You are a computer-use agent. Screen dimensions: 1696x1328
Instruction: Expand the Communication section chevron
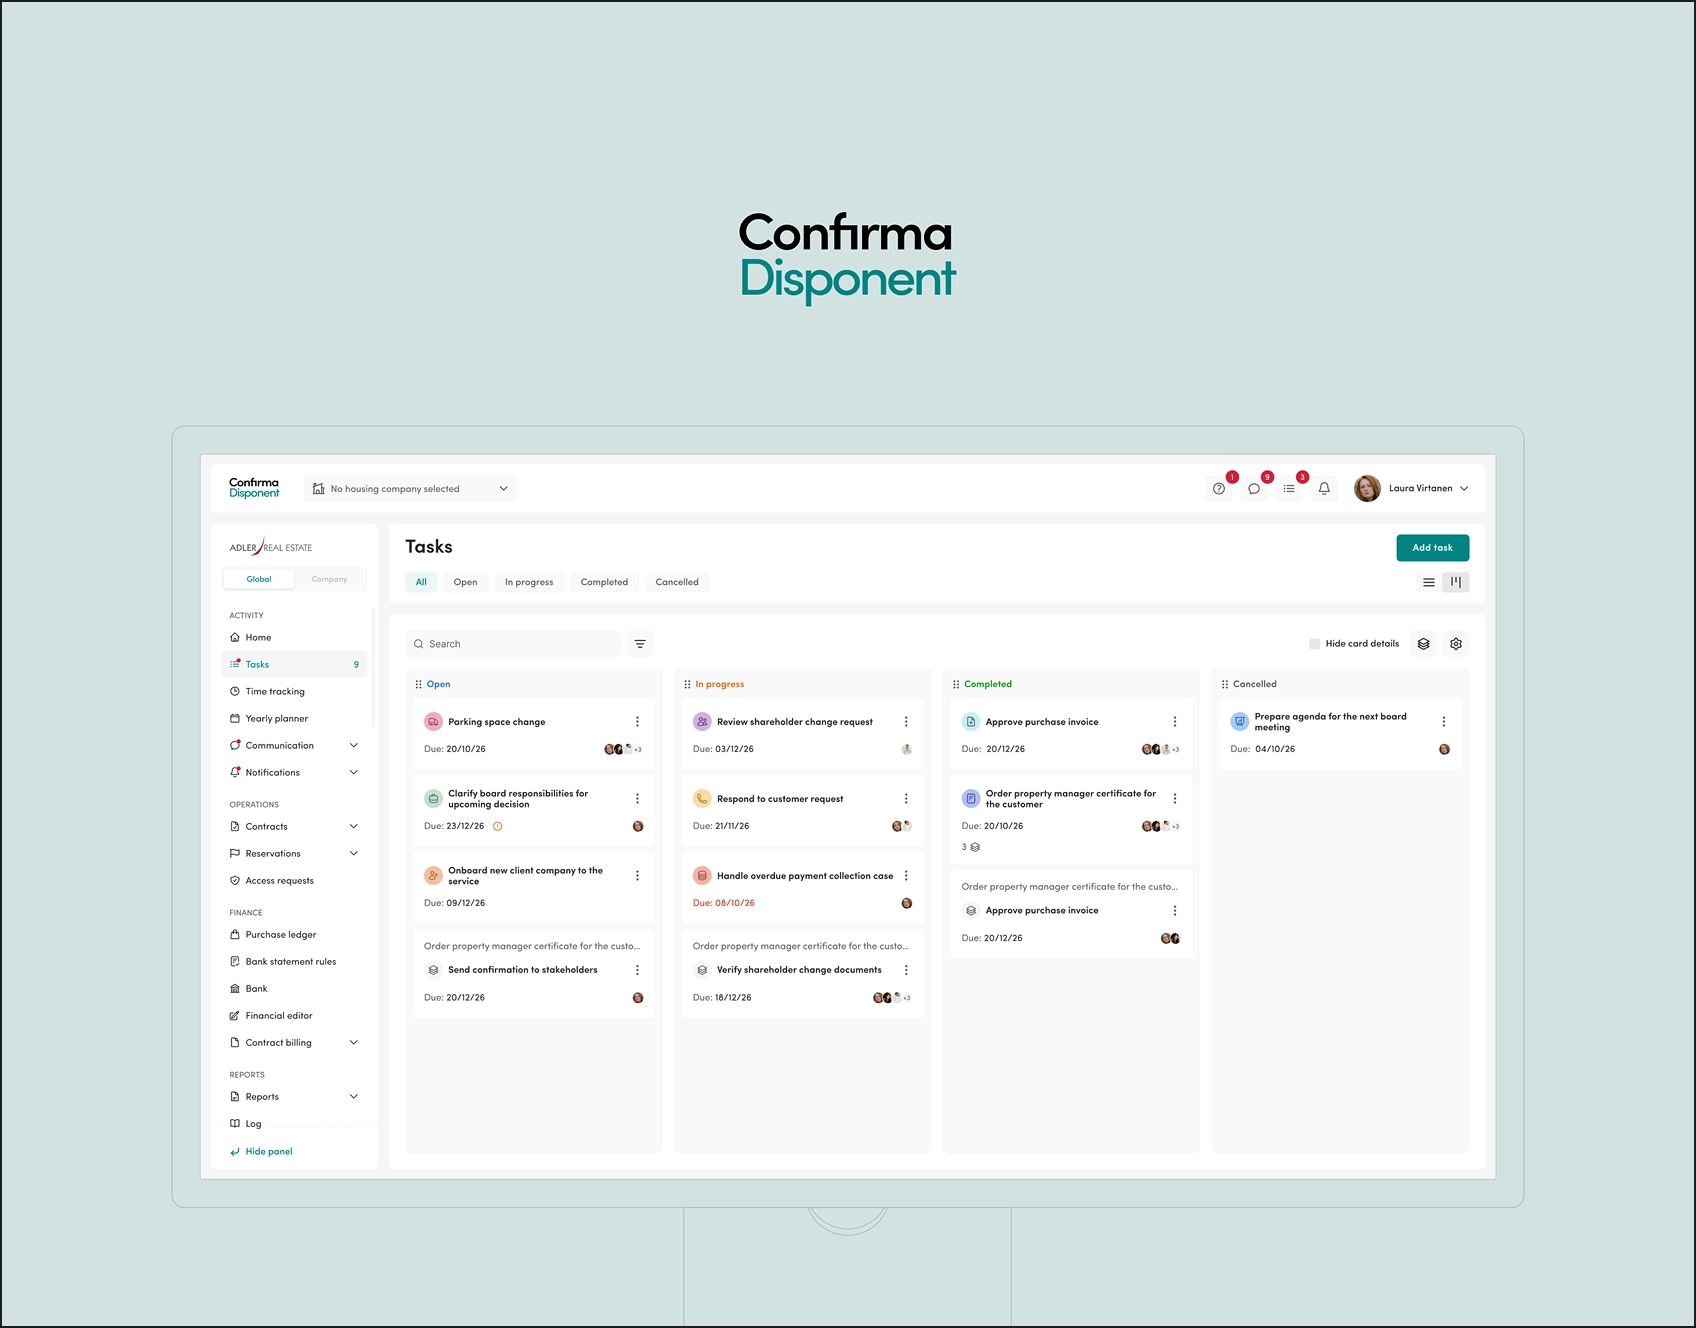(x=353, y=746)
